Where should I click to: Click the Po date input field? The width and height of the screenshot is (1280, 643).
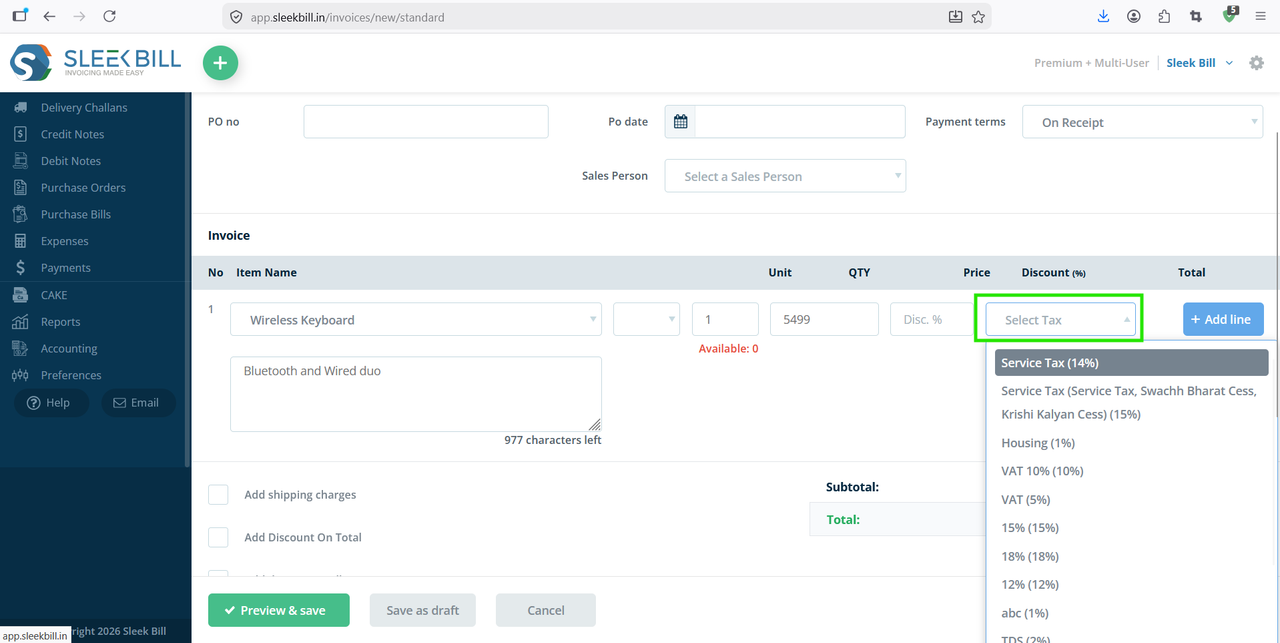[x=800, y=122]
